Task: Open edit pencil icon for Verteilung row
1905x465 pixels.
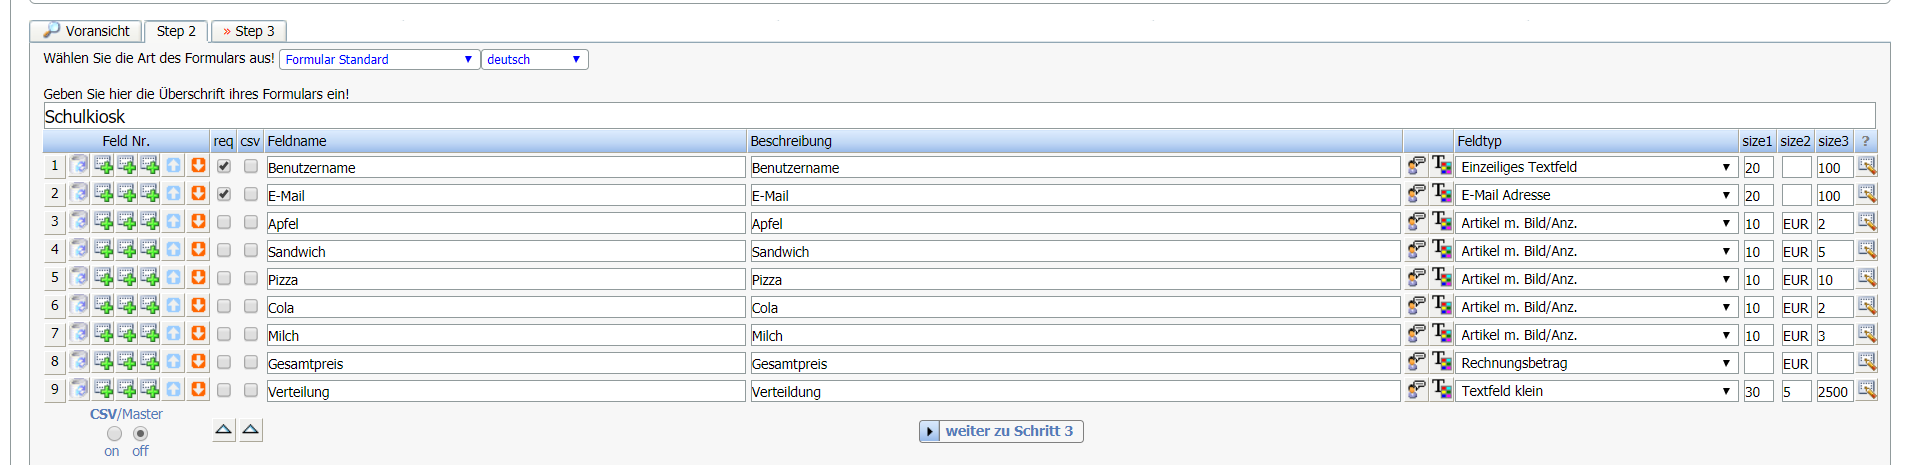Action: (1867, 389)
